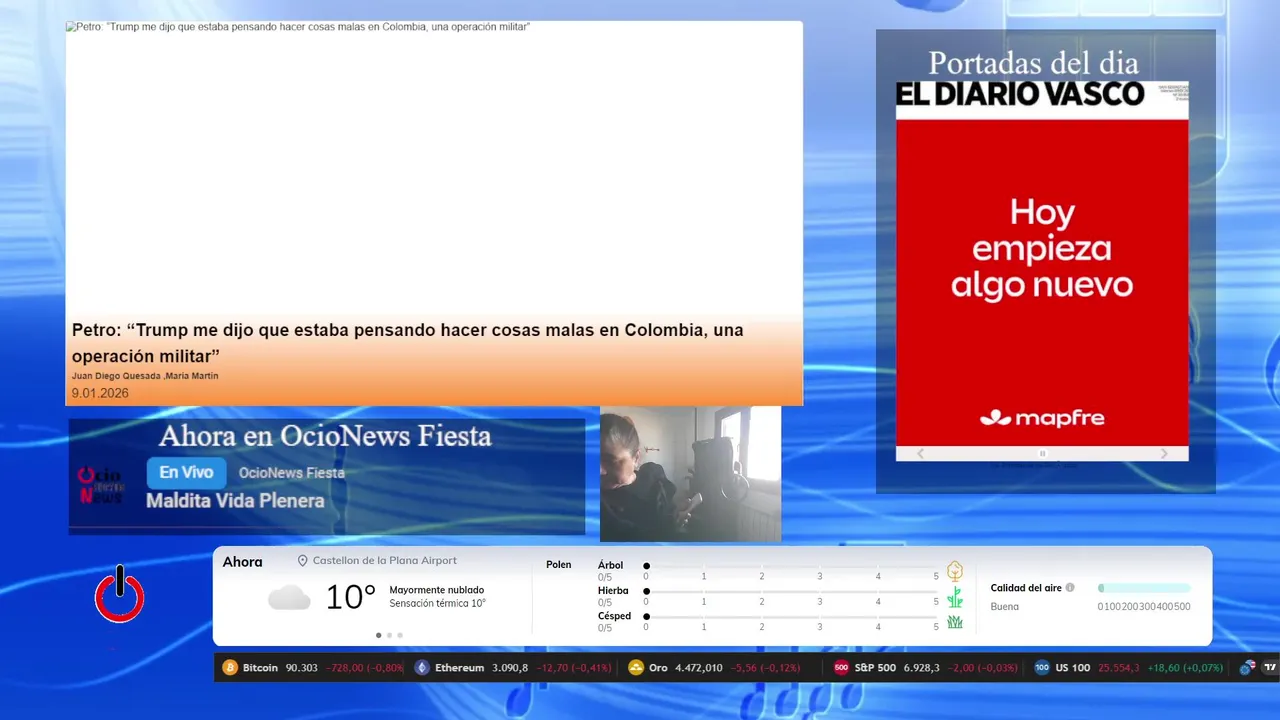Click the webcam video thumbnail
The width and height of the screenshot is (1280, 720).
tap(690, 474)
